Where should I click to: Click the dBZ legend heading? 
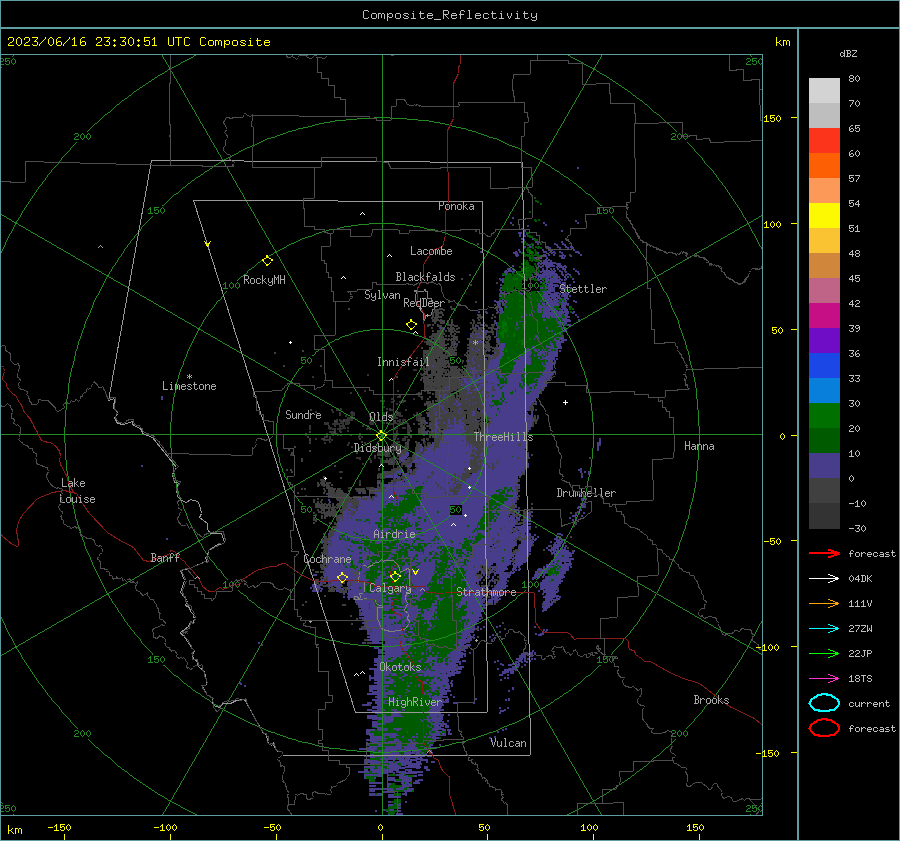click(848, 53)
